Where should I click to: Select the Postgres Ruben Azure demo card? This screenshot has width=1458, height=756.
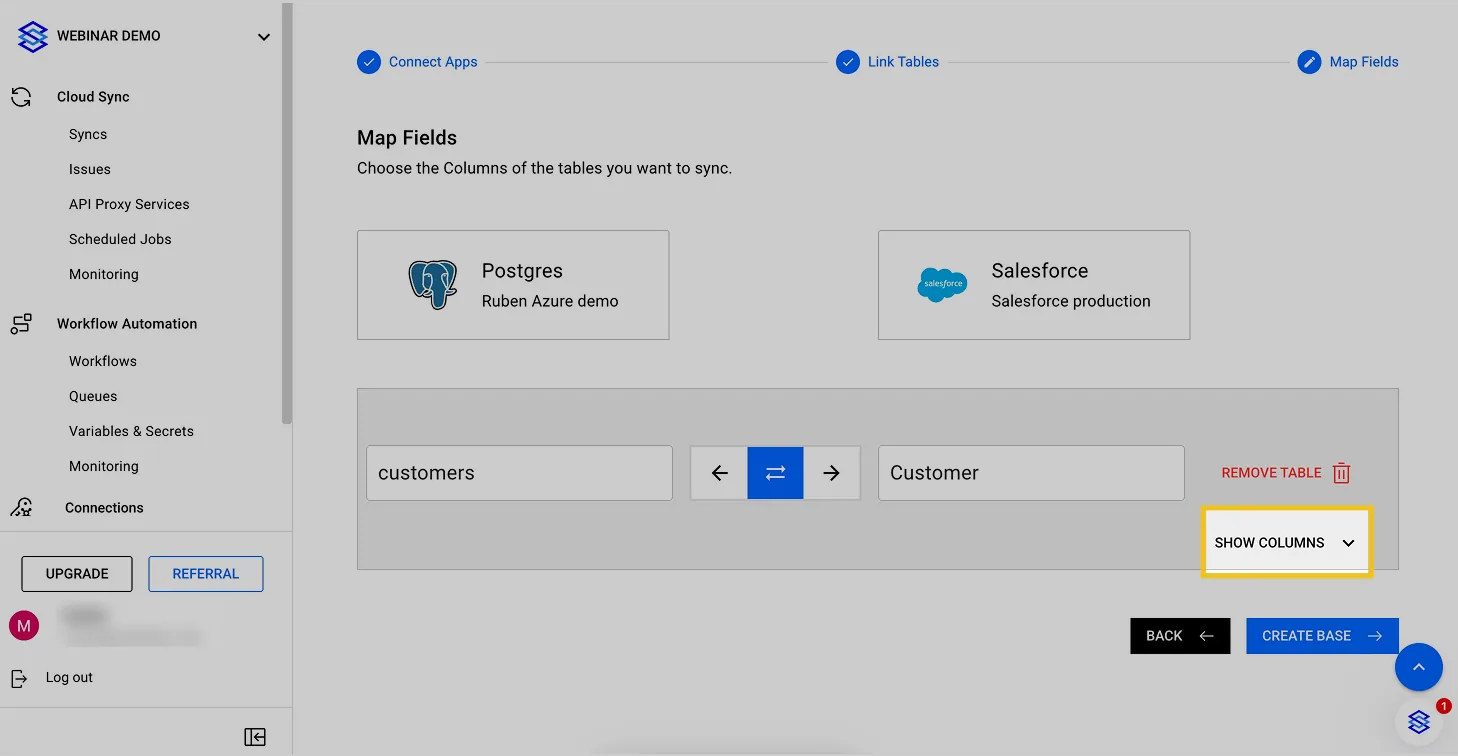pyautogui.click(x=513, y=285)
